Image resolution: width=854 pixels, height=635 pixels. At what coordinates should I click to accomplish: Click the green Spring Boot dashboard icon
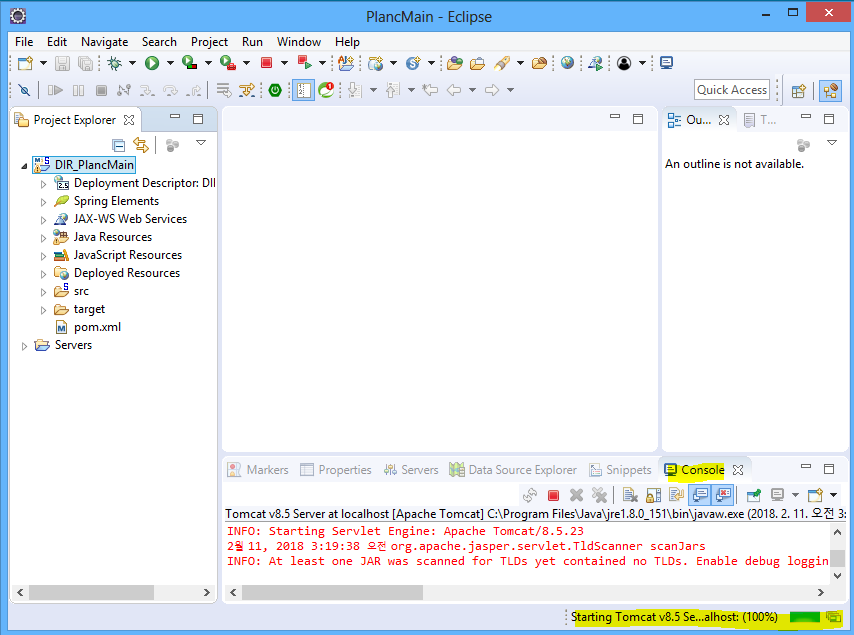[x=275, y=90]
